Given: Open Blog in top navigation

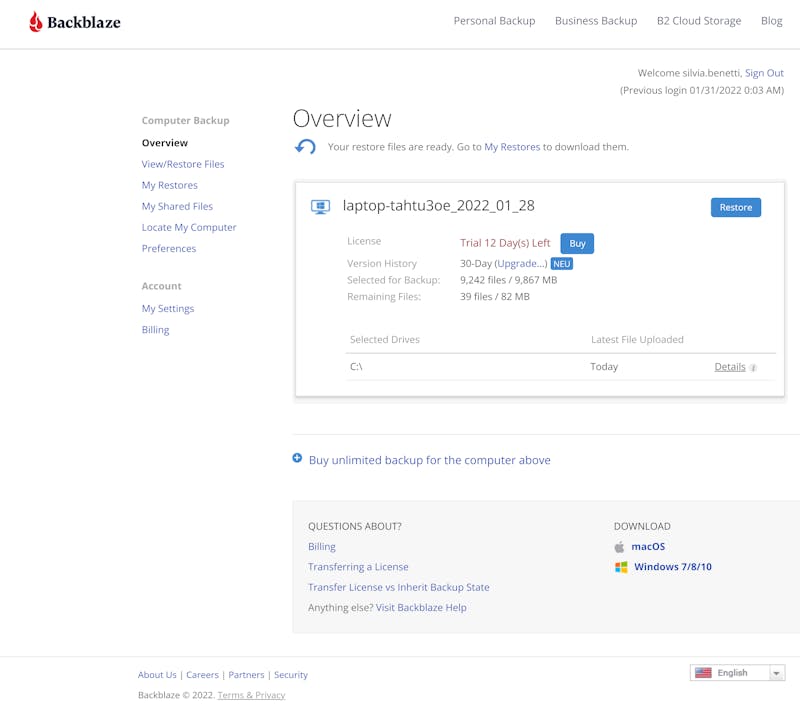Looking at the screenshot, I should (771, 21).
